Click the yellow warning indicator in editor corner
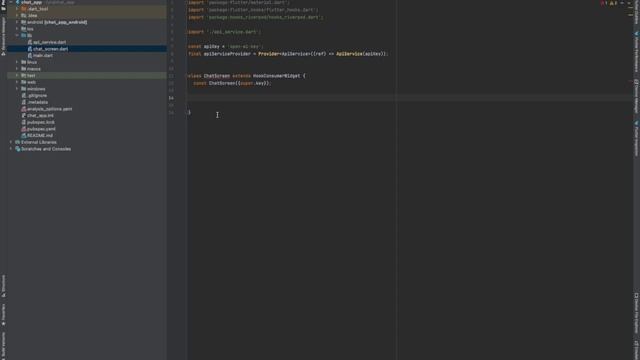640x360 pixels. point(613,3)
